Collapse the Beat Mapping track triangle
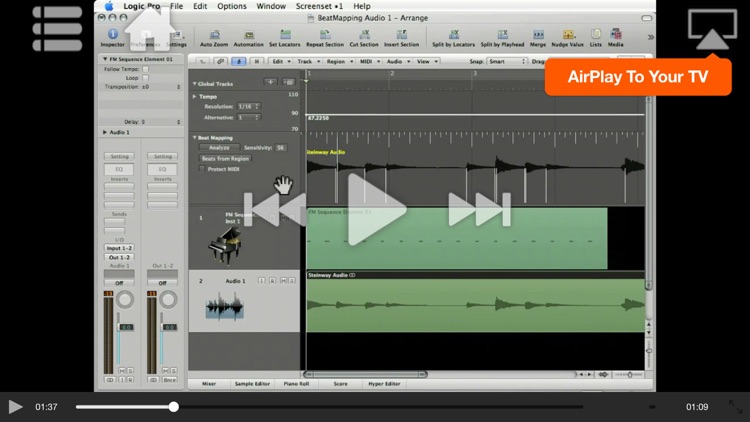This screenshot has width=750, height=422. tap(195, 138)
